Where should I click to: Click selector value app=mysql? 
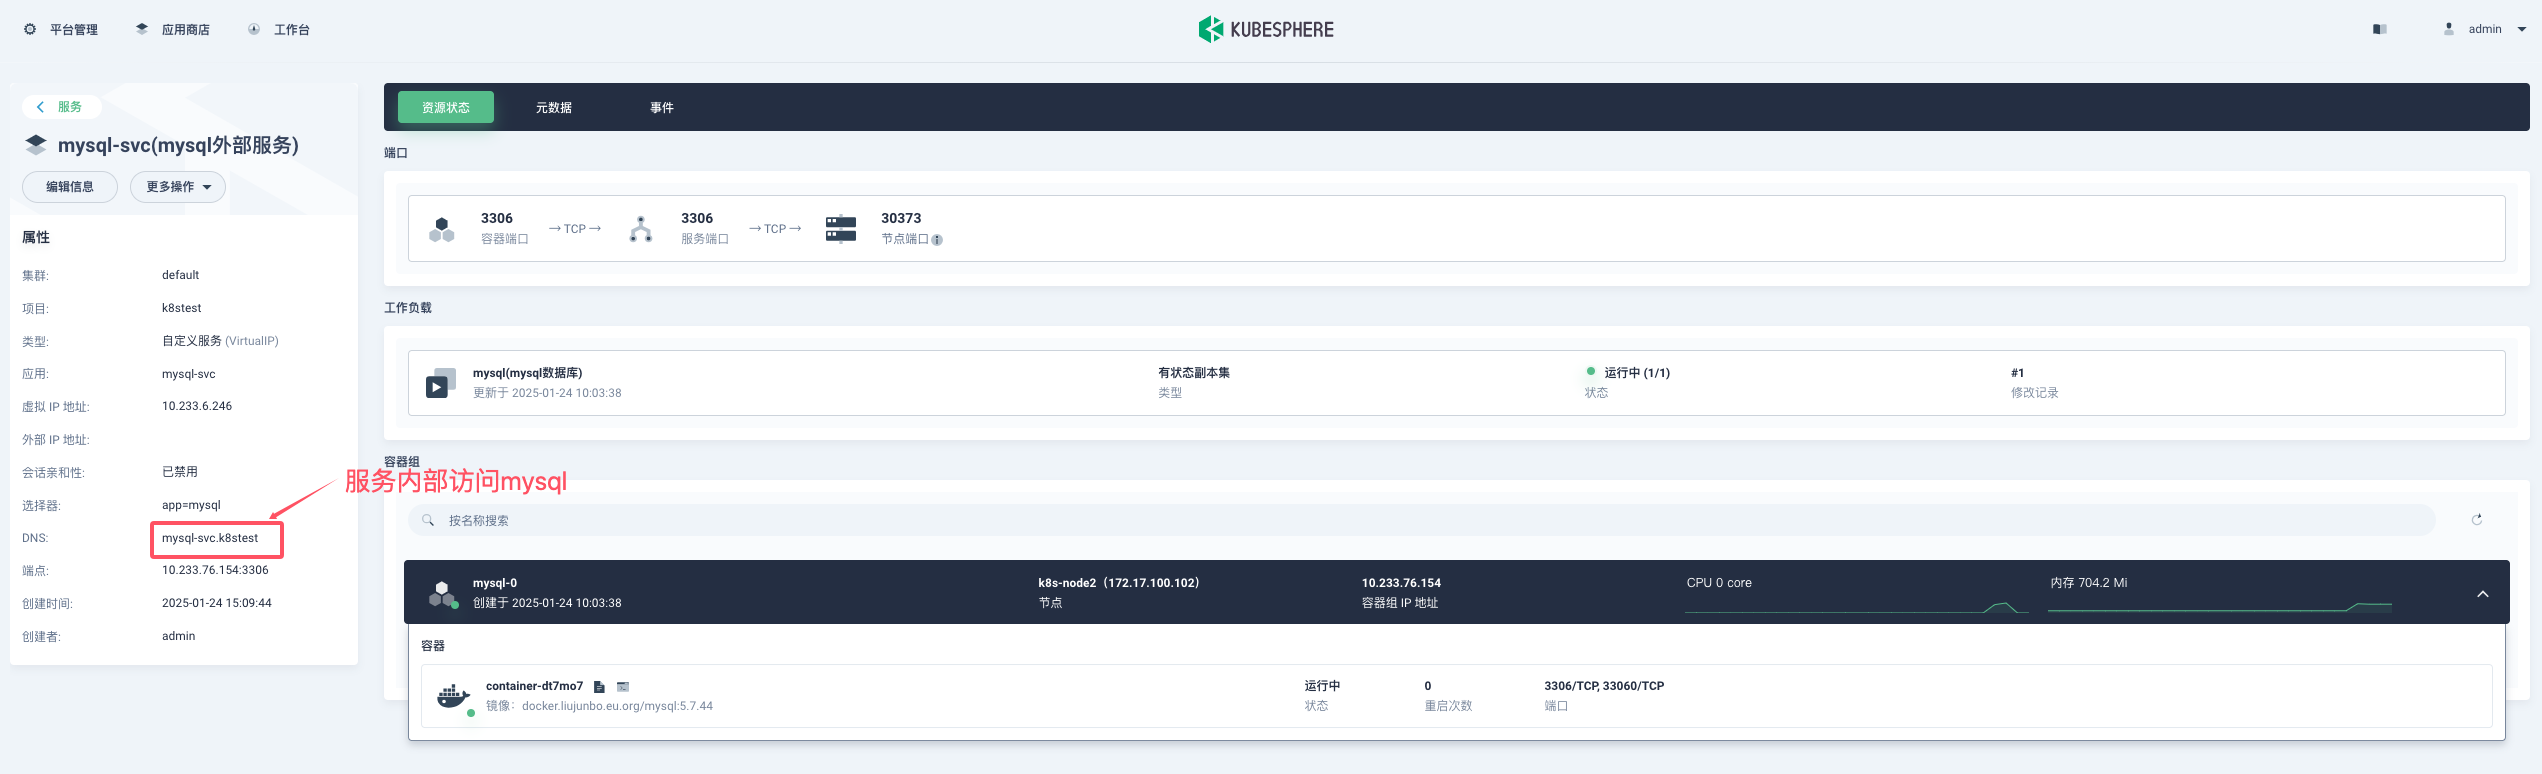[x=191, y=505]
